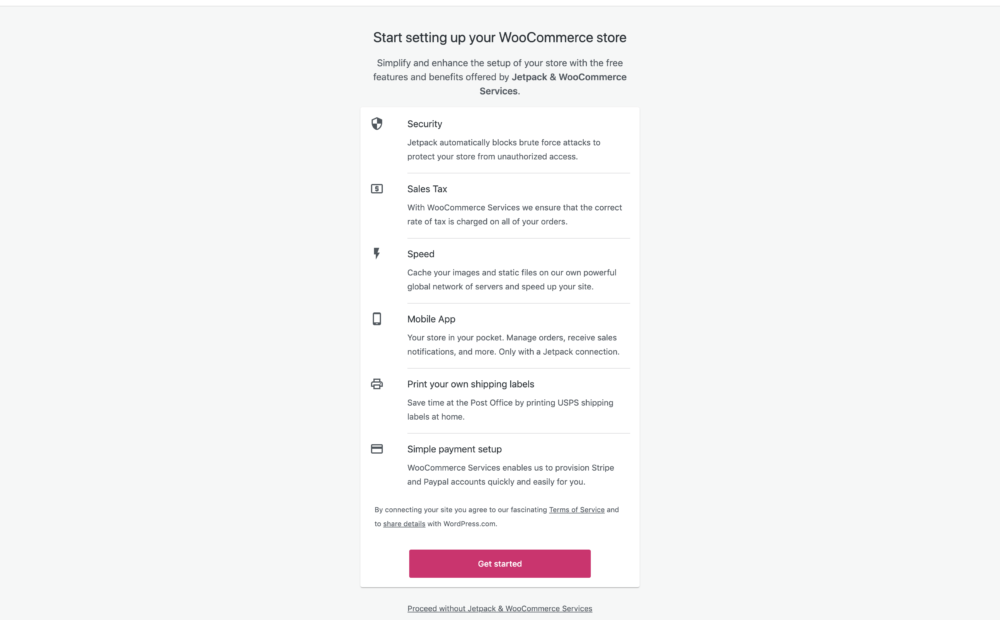Select the Speed feature heading

point(421,254)
